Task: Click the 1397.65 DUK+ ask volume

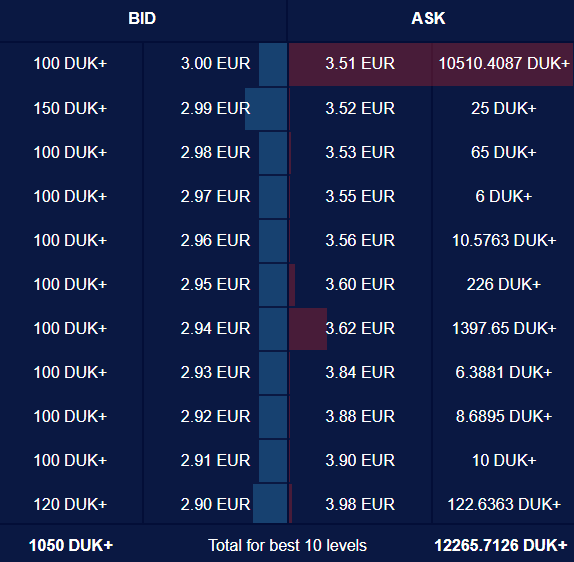Action: click(x=504, y=328)
